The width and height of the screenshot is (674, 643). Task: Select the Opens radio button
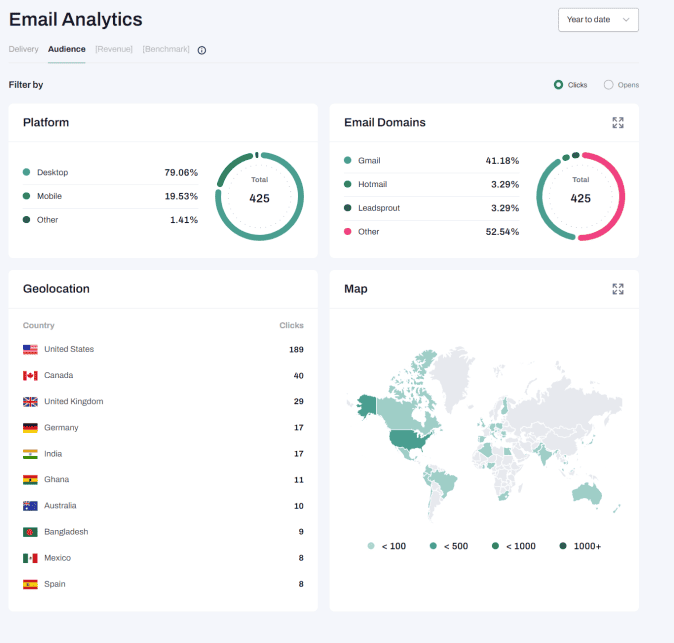coord(608,85)
